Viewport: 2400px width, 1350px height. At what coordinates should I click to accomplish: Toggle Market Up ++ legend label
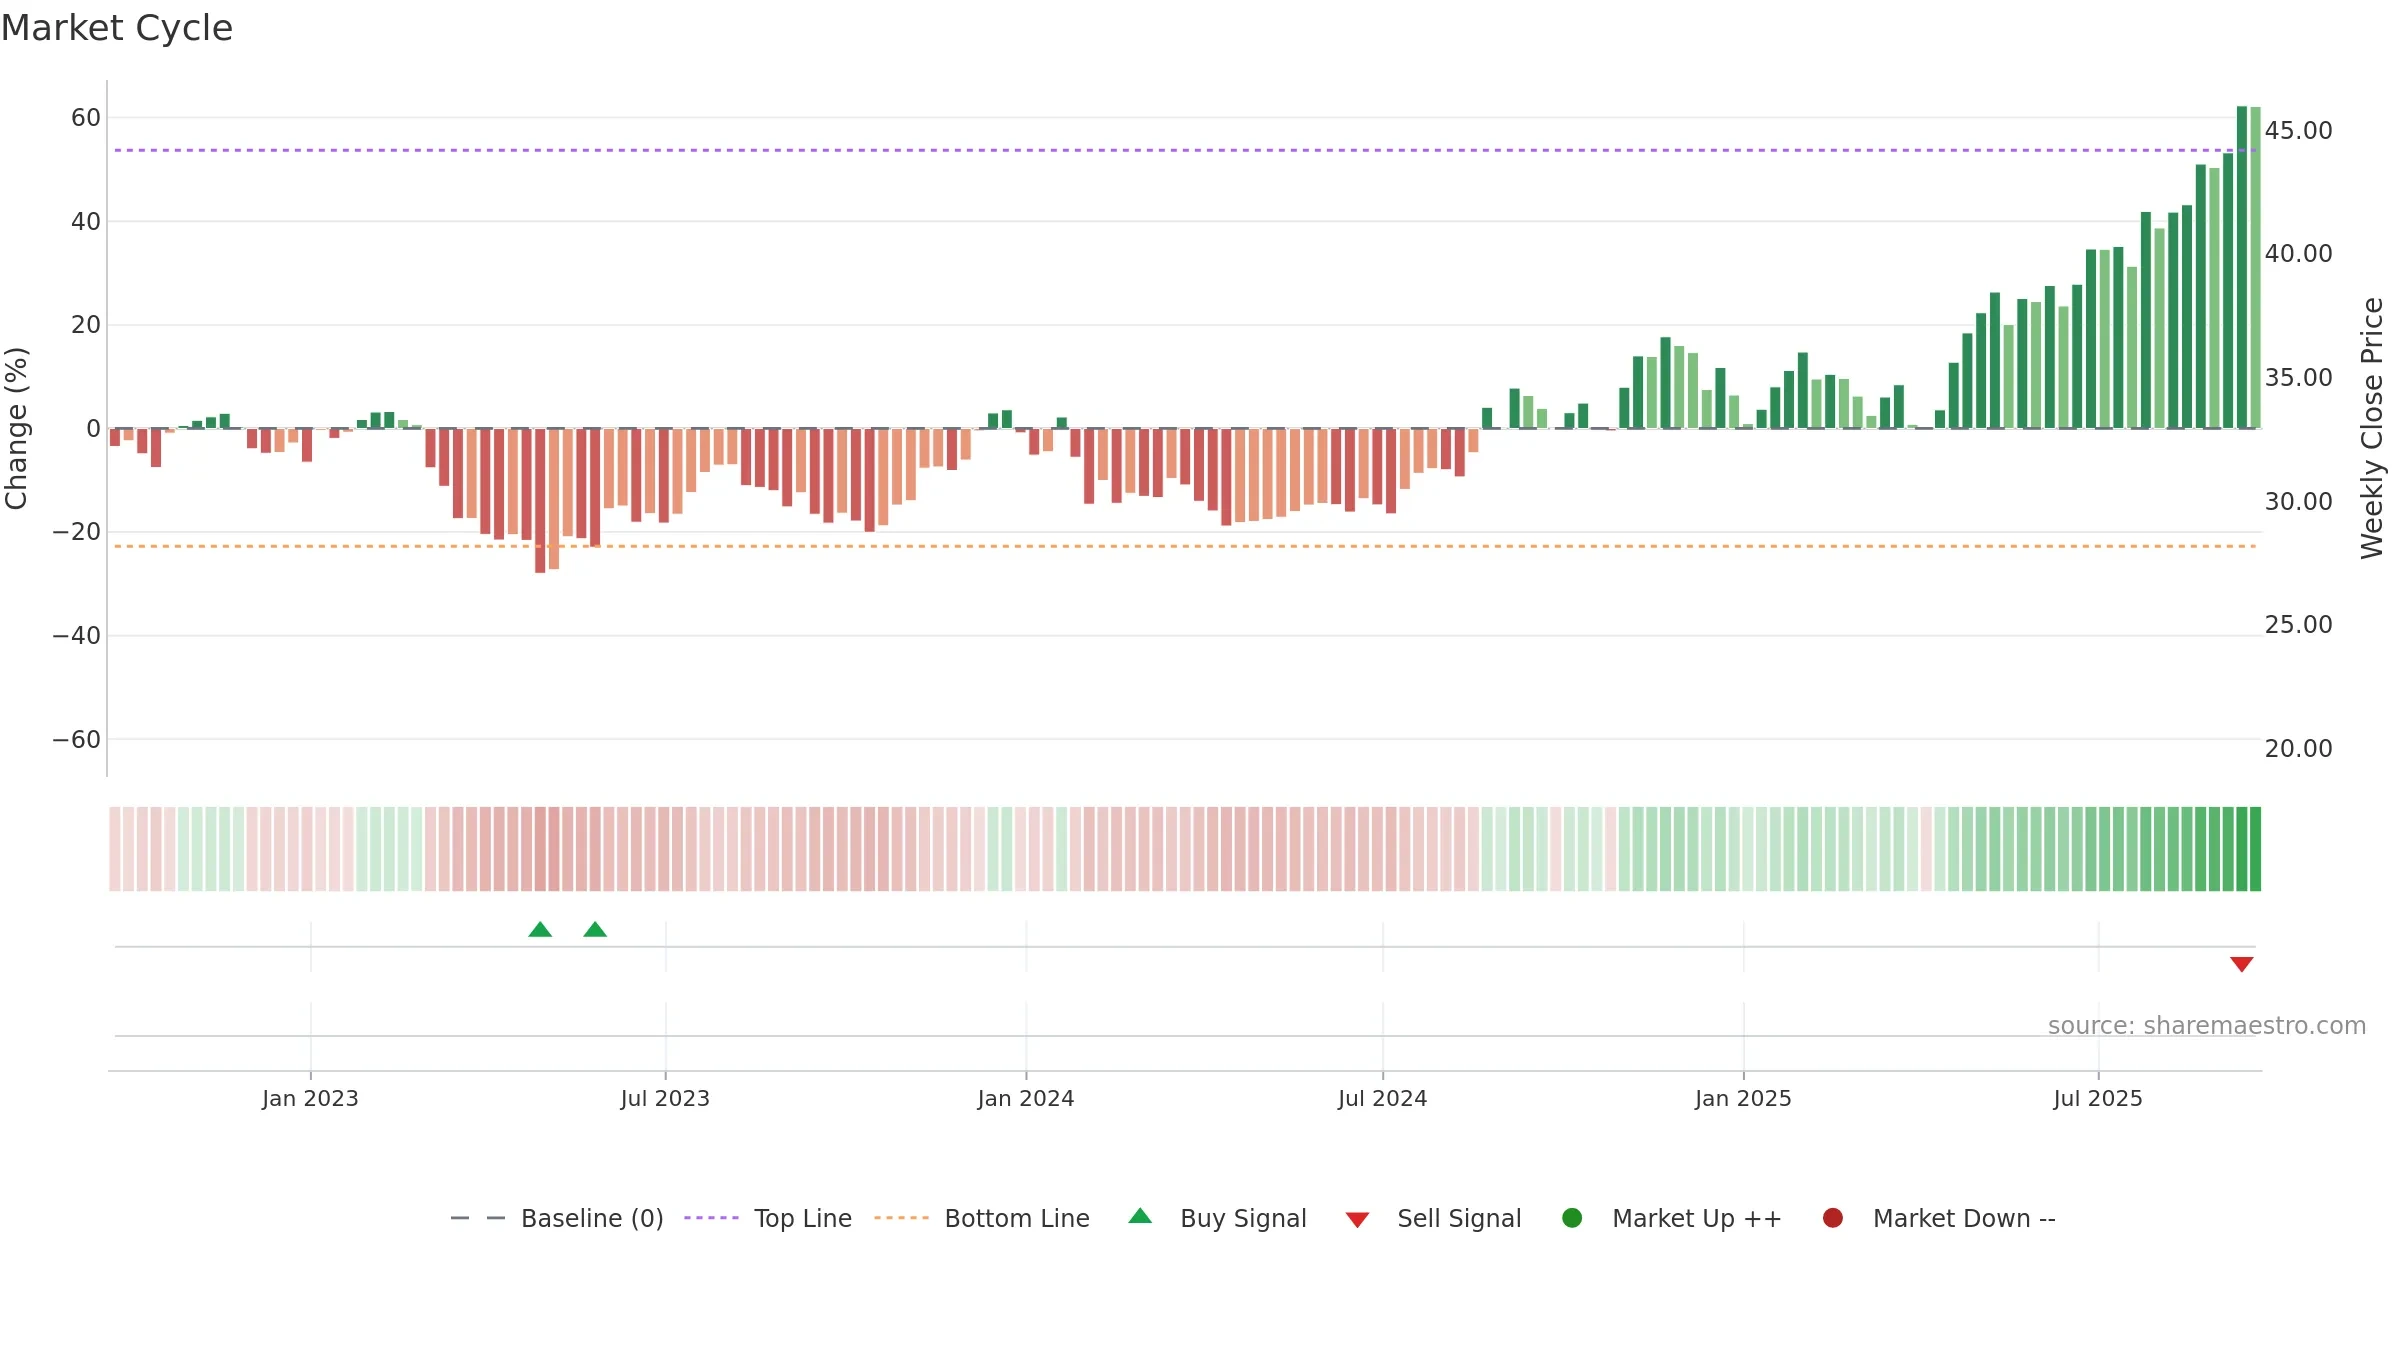(1697, 1218)
